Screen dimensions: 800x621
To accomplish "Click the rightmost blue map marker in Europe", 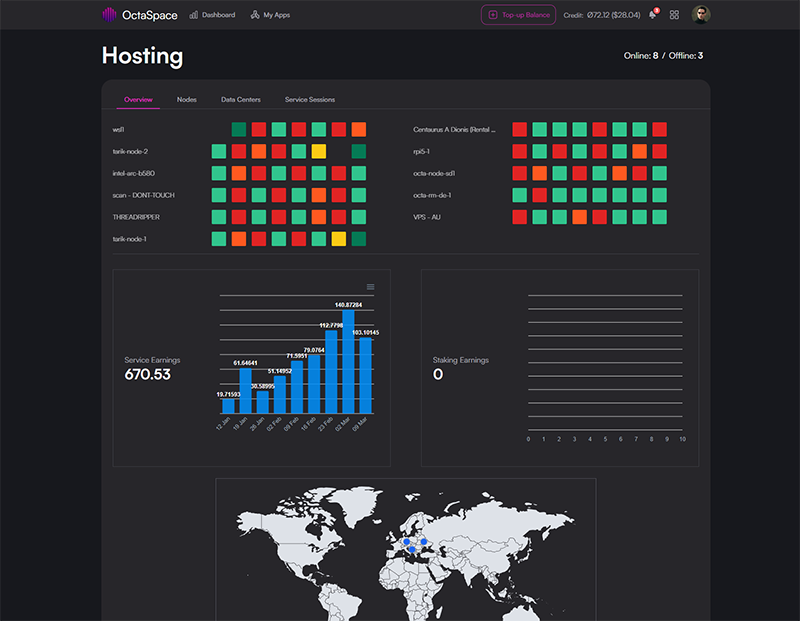I will click(424, 542).
